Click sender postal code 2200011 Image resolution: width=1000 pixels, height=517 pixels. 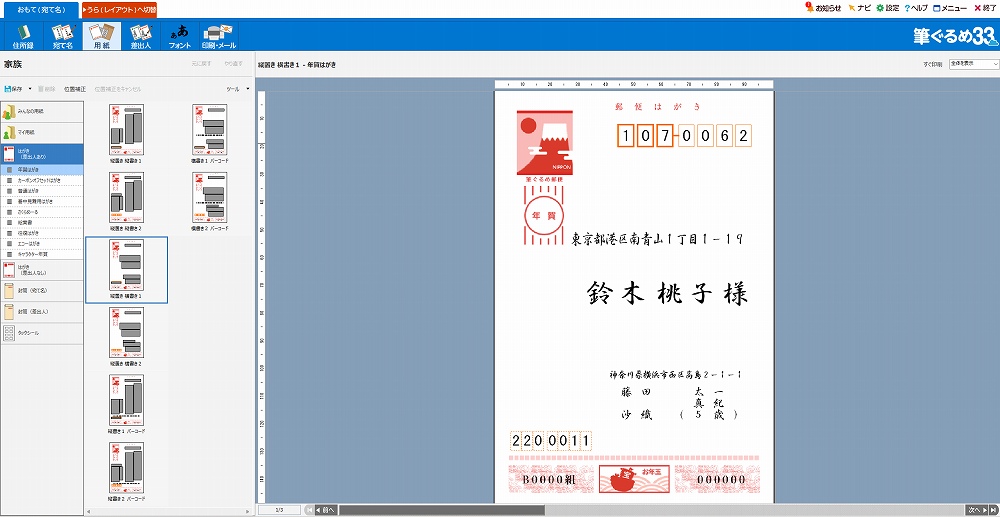pos(552,441)
